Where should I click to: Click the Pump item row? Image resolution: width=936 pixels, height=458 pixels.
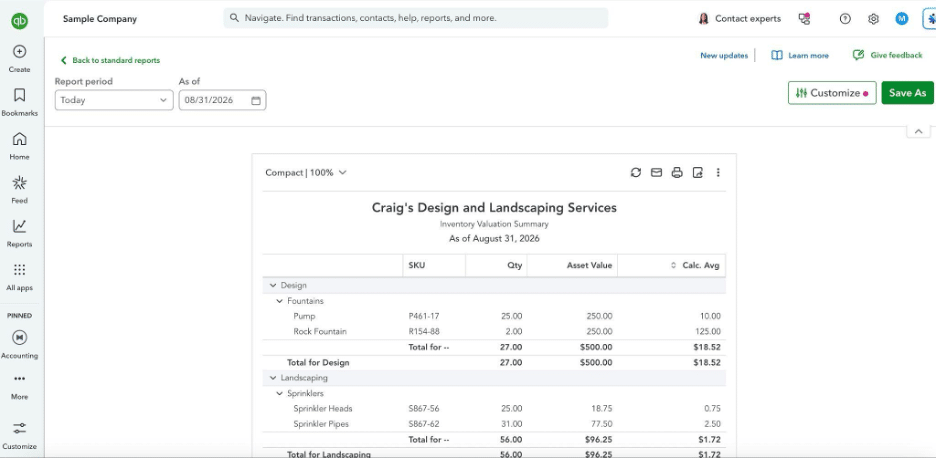(x=494, y=316)
